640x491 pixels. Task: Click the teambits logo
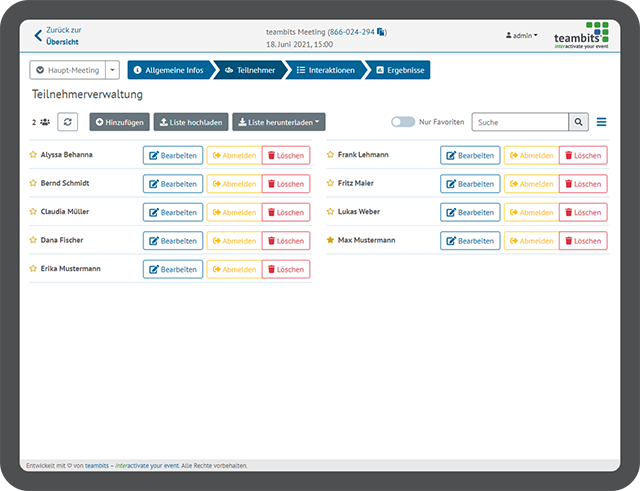pos(581,36)
